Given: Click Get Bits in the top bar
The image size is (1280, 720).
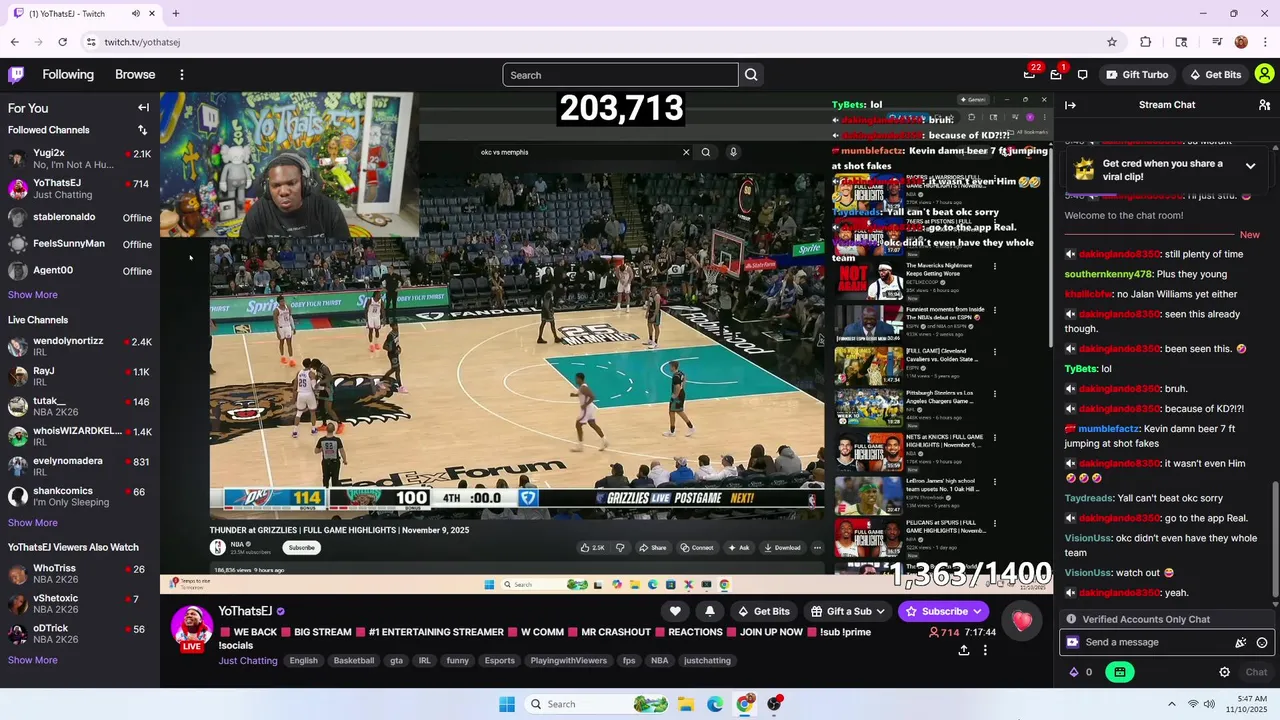Looking at the screenshot, I should pos(1215,74).
